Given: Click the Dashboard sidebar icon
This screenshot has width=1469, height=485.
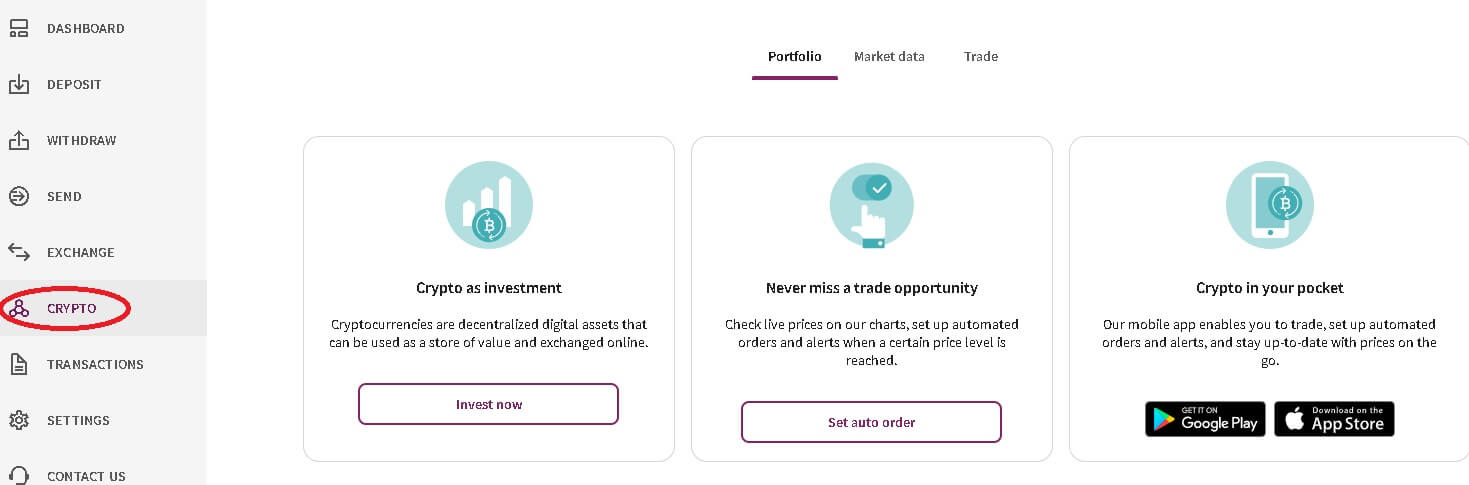Looking at the screenshot, I should (x=18, y=28).
